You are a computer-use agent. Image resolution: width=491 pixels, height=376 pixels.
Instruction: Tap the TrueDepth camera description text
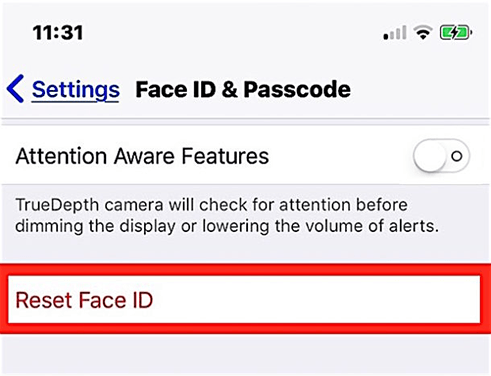[227, 215]
